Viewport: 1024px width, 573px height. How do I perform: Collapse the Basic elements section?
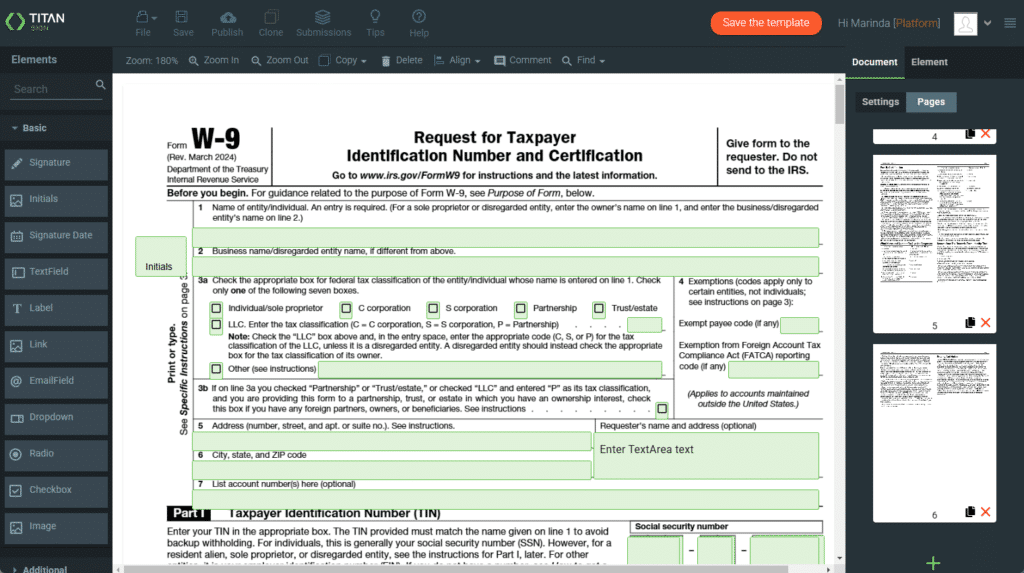click(x=15, y=128)
